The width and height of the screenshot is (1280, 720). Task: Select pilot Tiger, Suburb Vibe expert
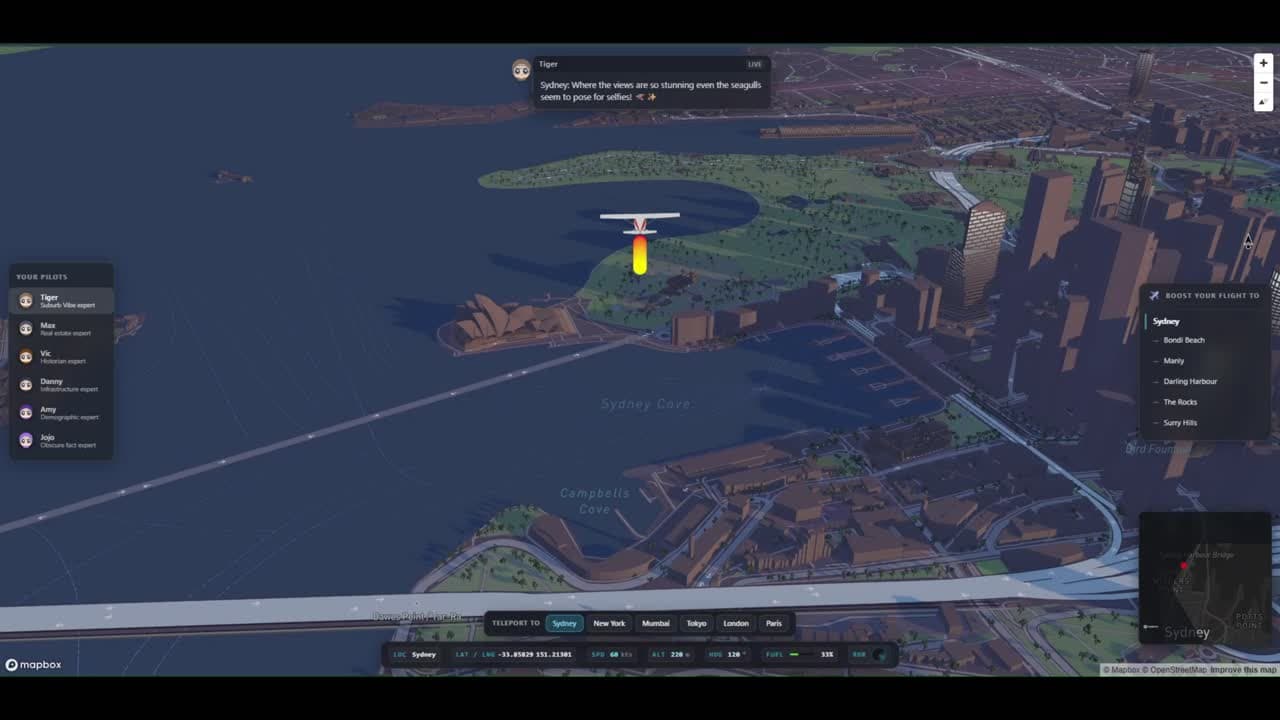click(x=62, y=300)
